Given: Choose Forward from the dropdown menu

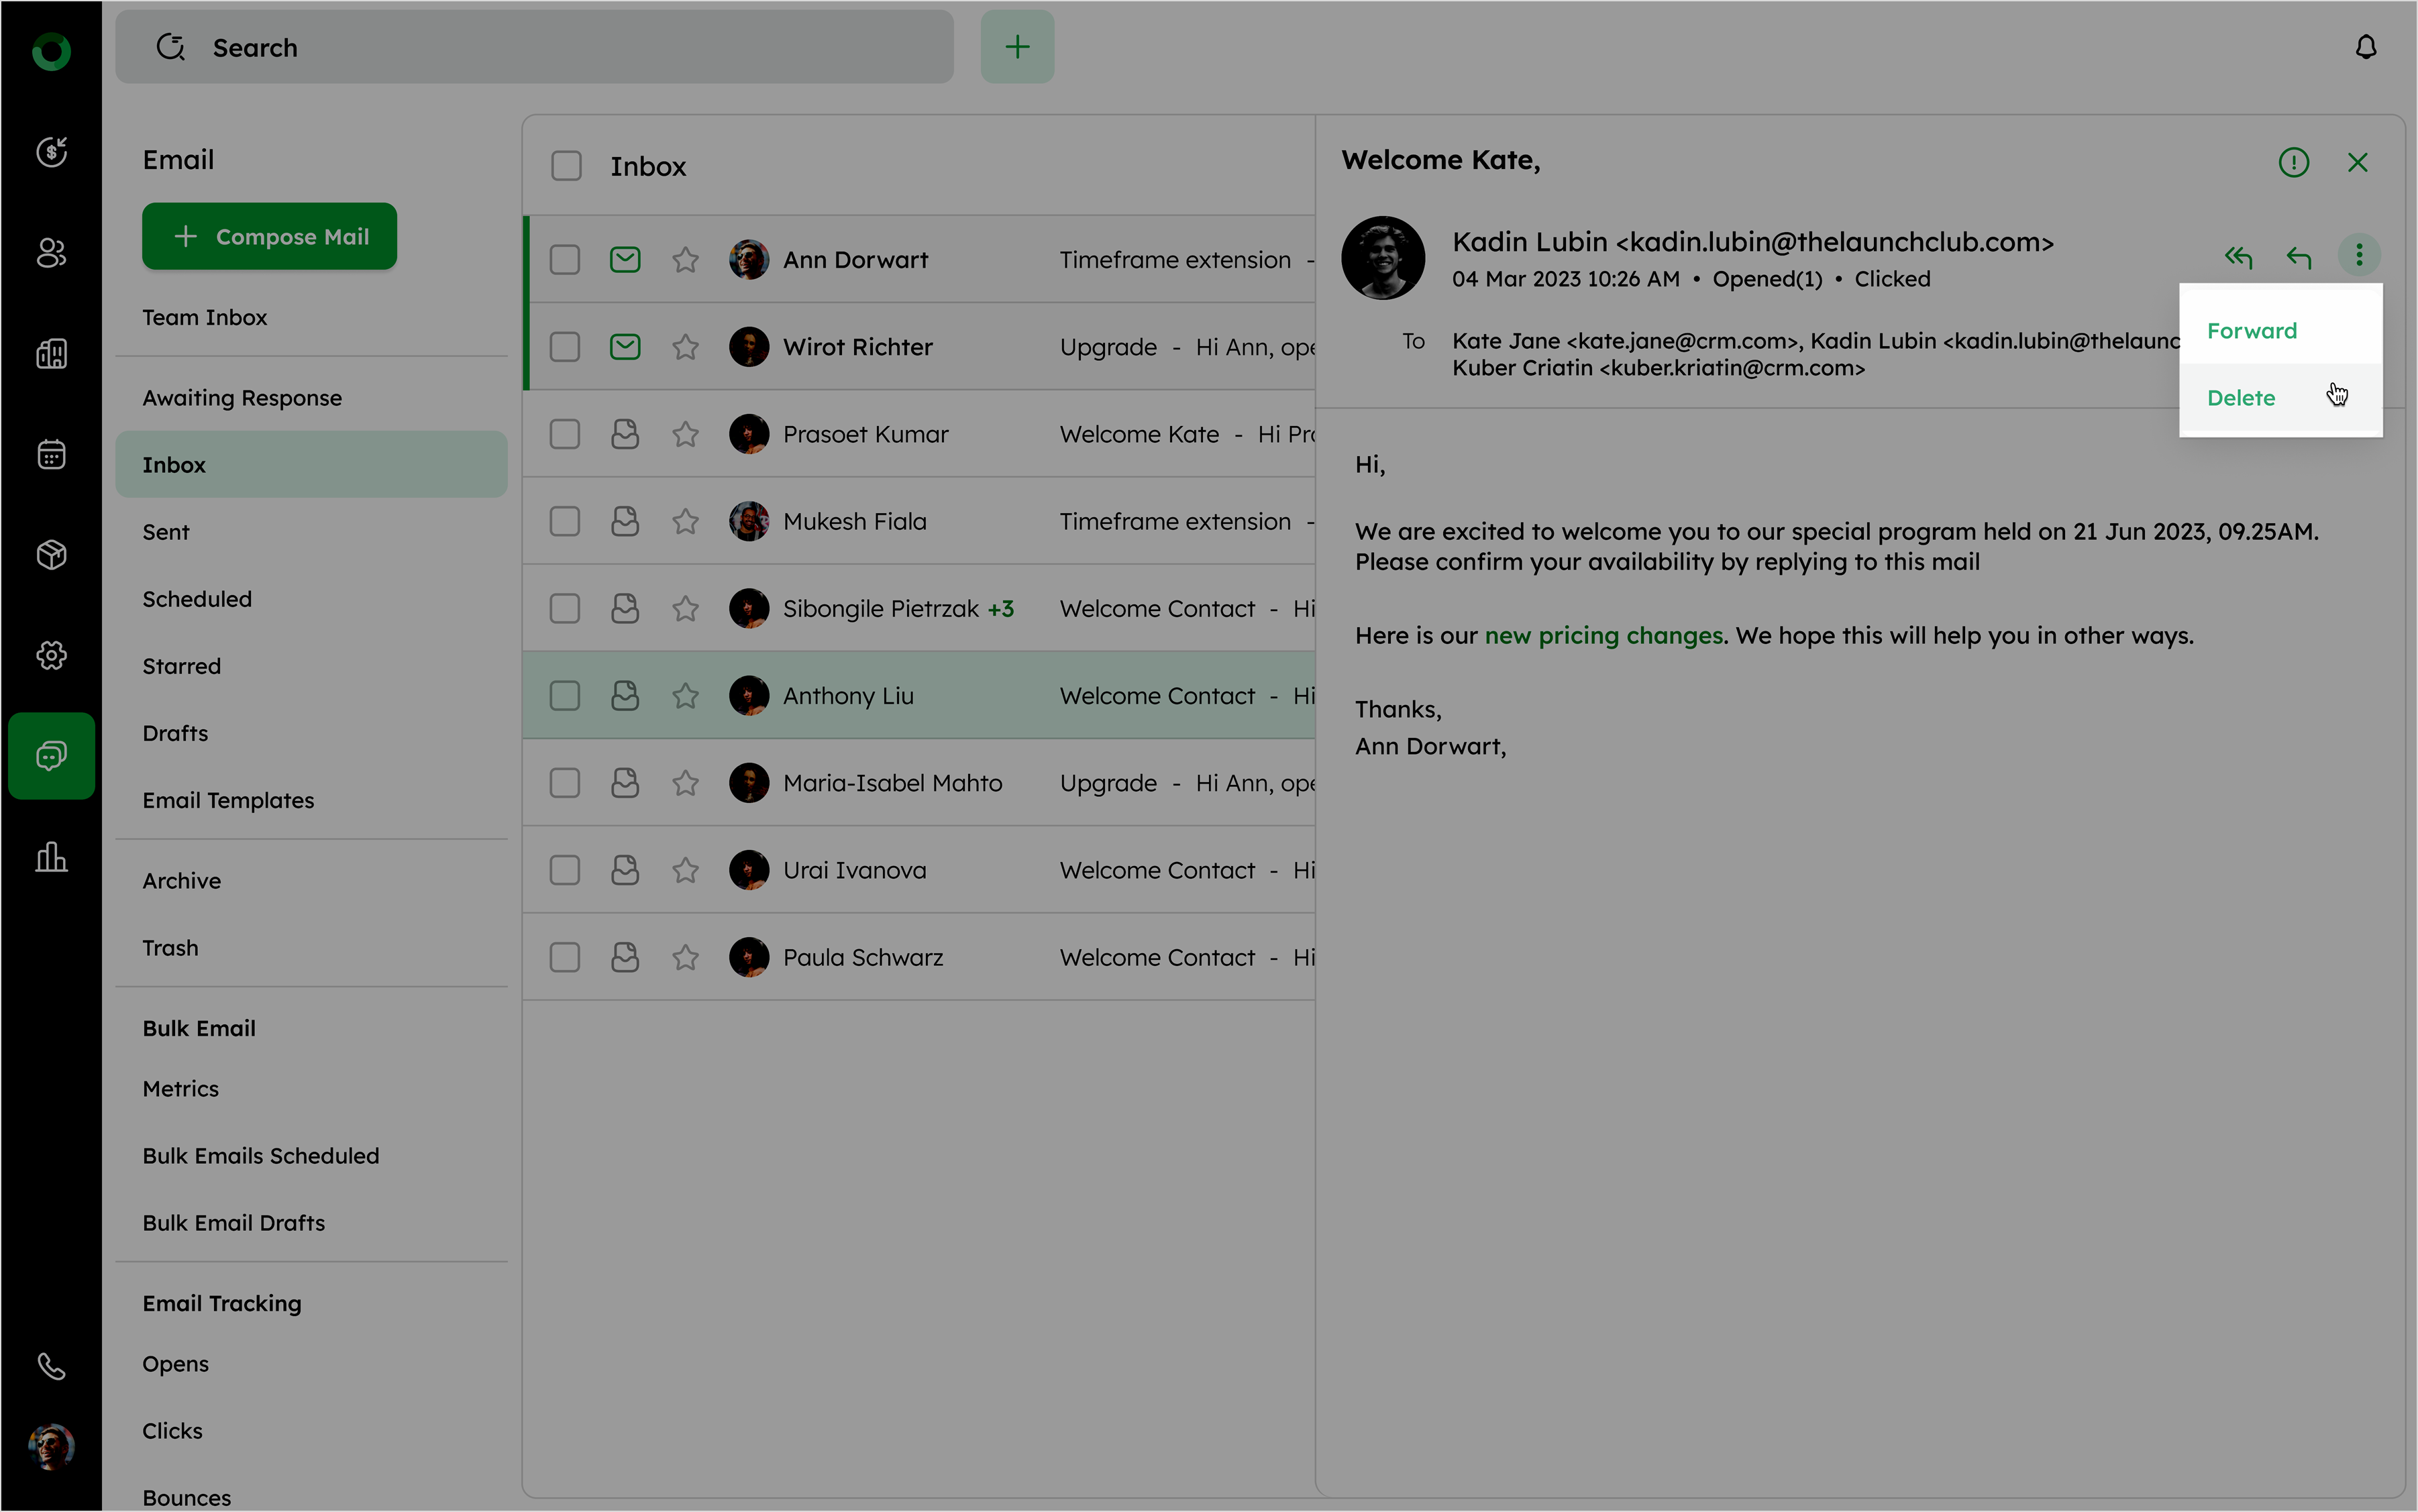Looking at the screenshot, I should [x=2251, y=331].
